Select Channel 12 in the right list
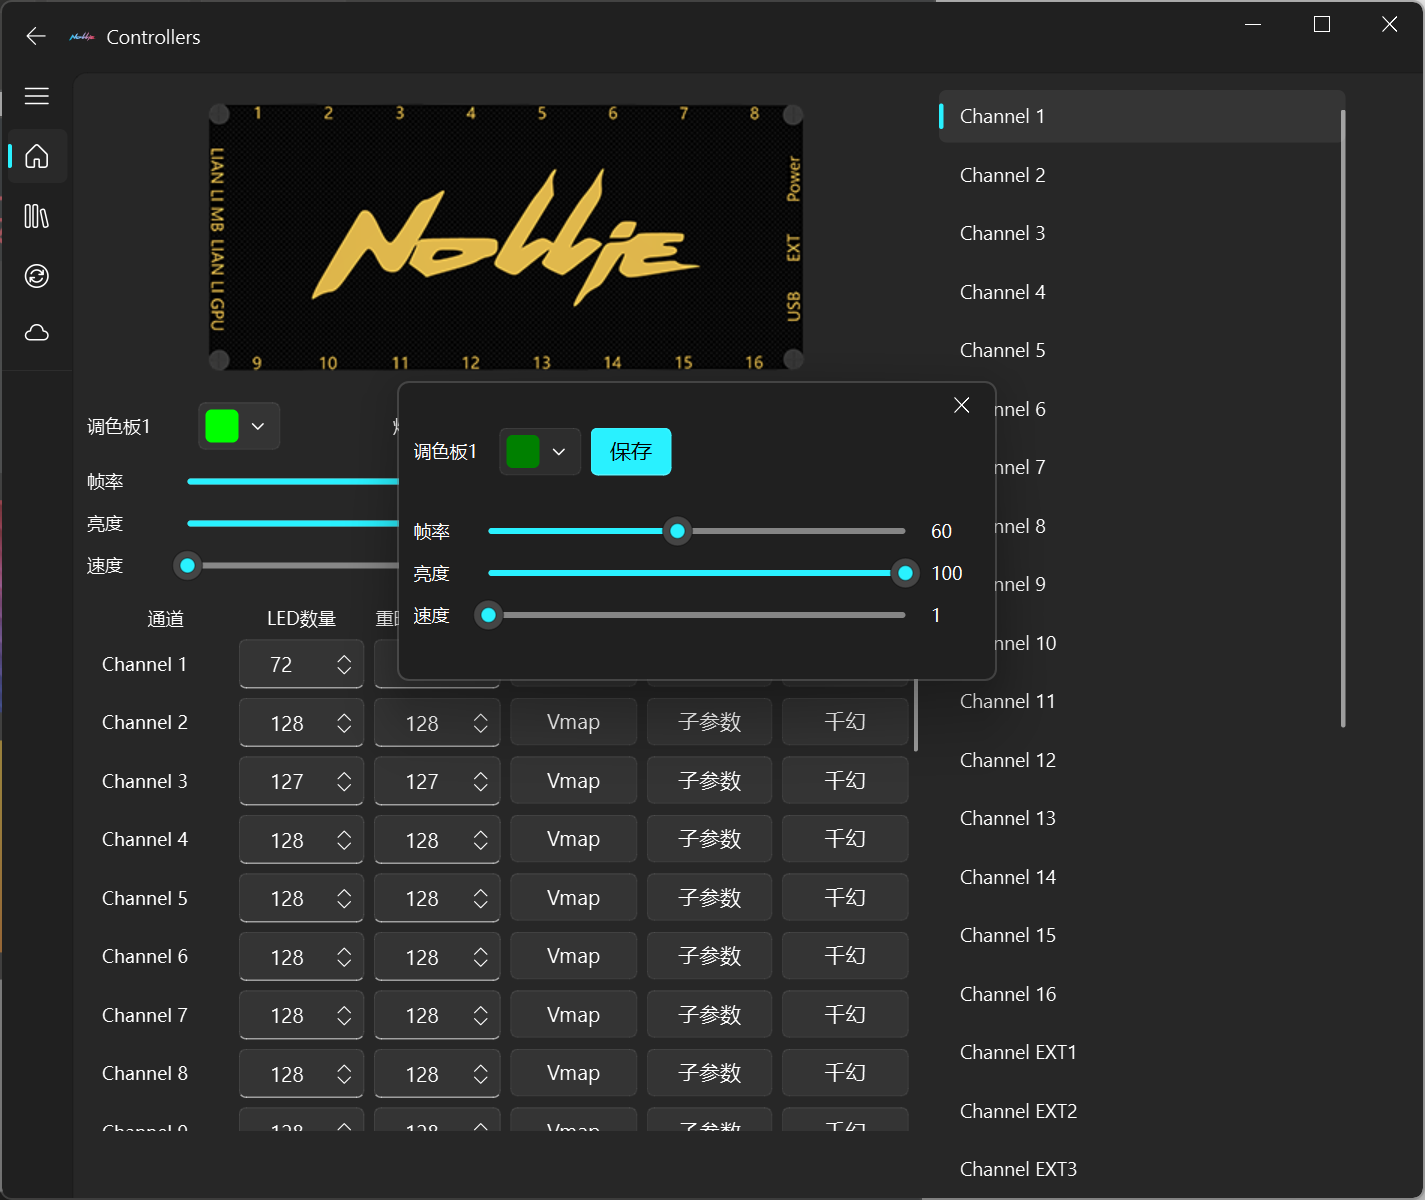 click(1140, 760)
